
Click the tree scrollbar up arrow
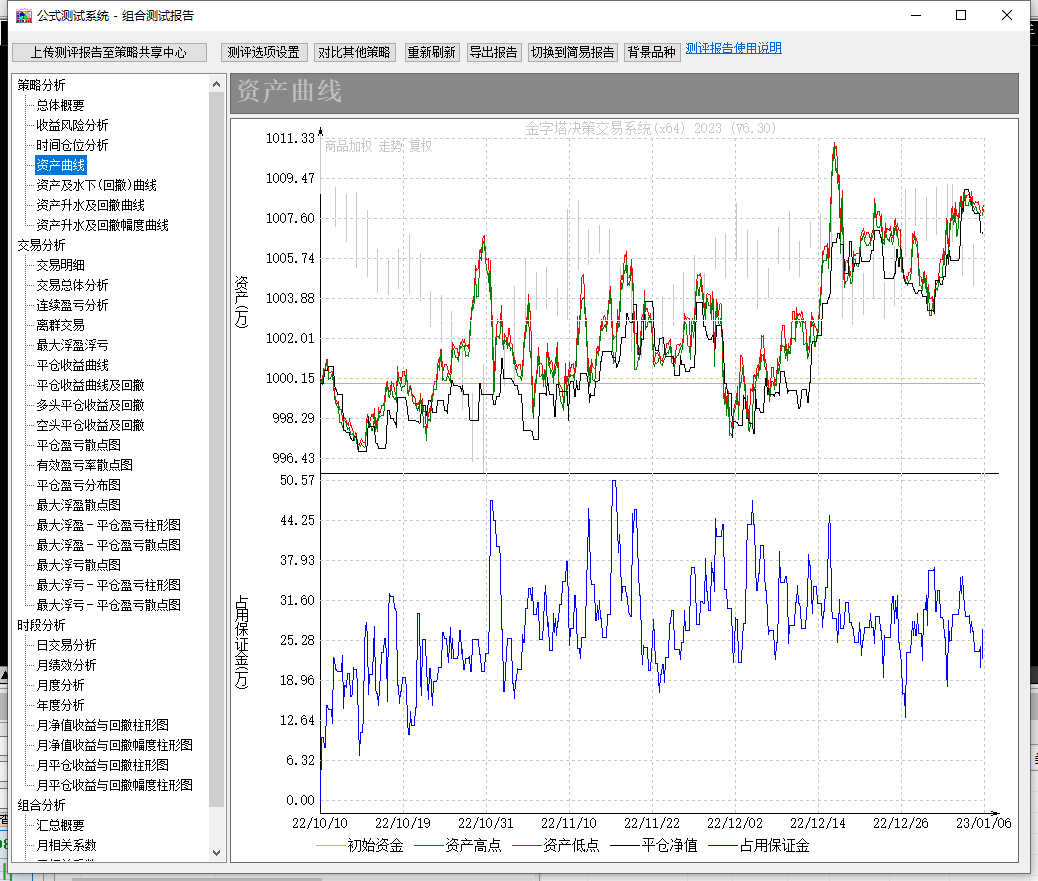[x=217, y=85]
